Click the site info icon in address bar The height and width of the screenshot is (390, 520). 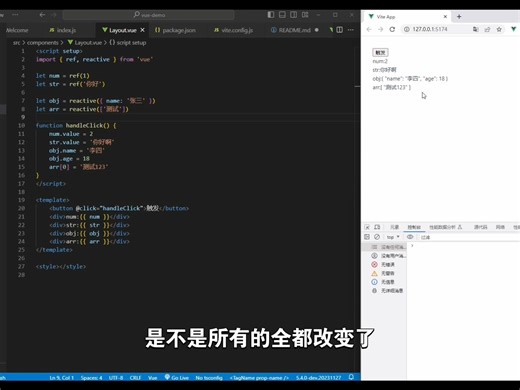click(x=406, y=29)
